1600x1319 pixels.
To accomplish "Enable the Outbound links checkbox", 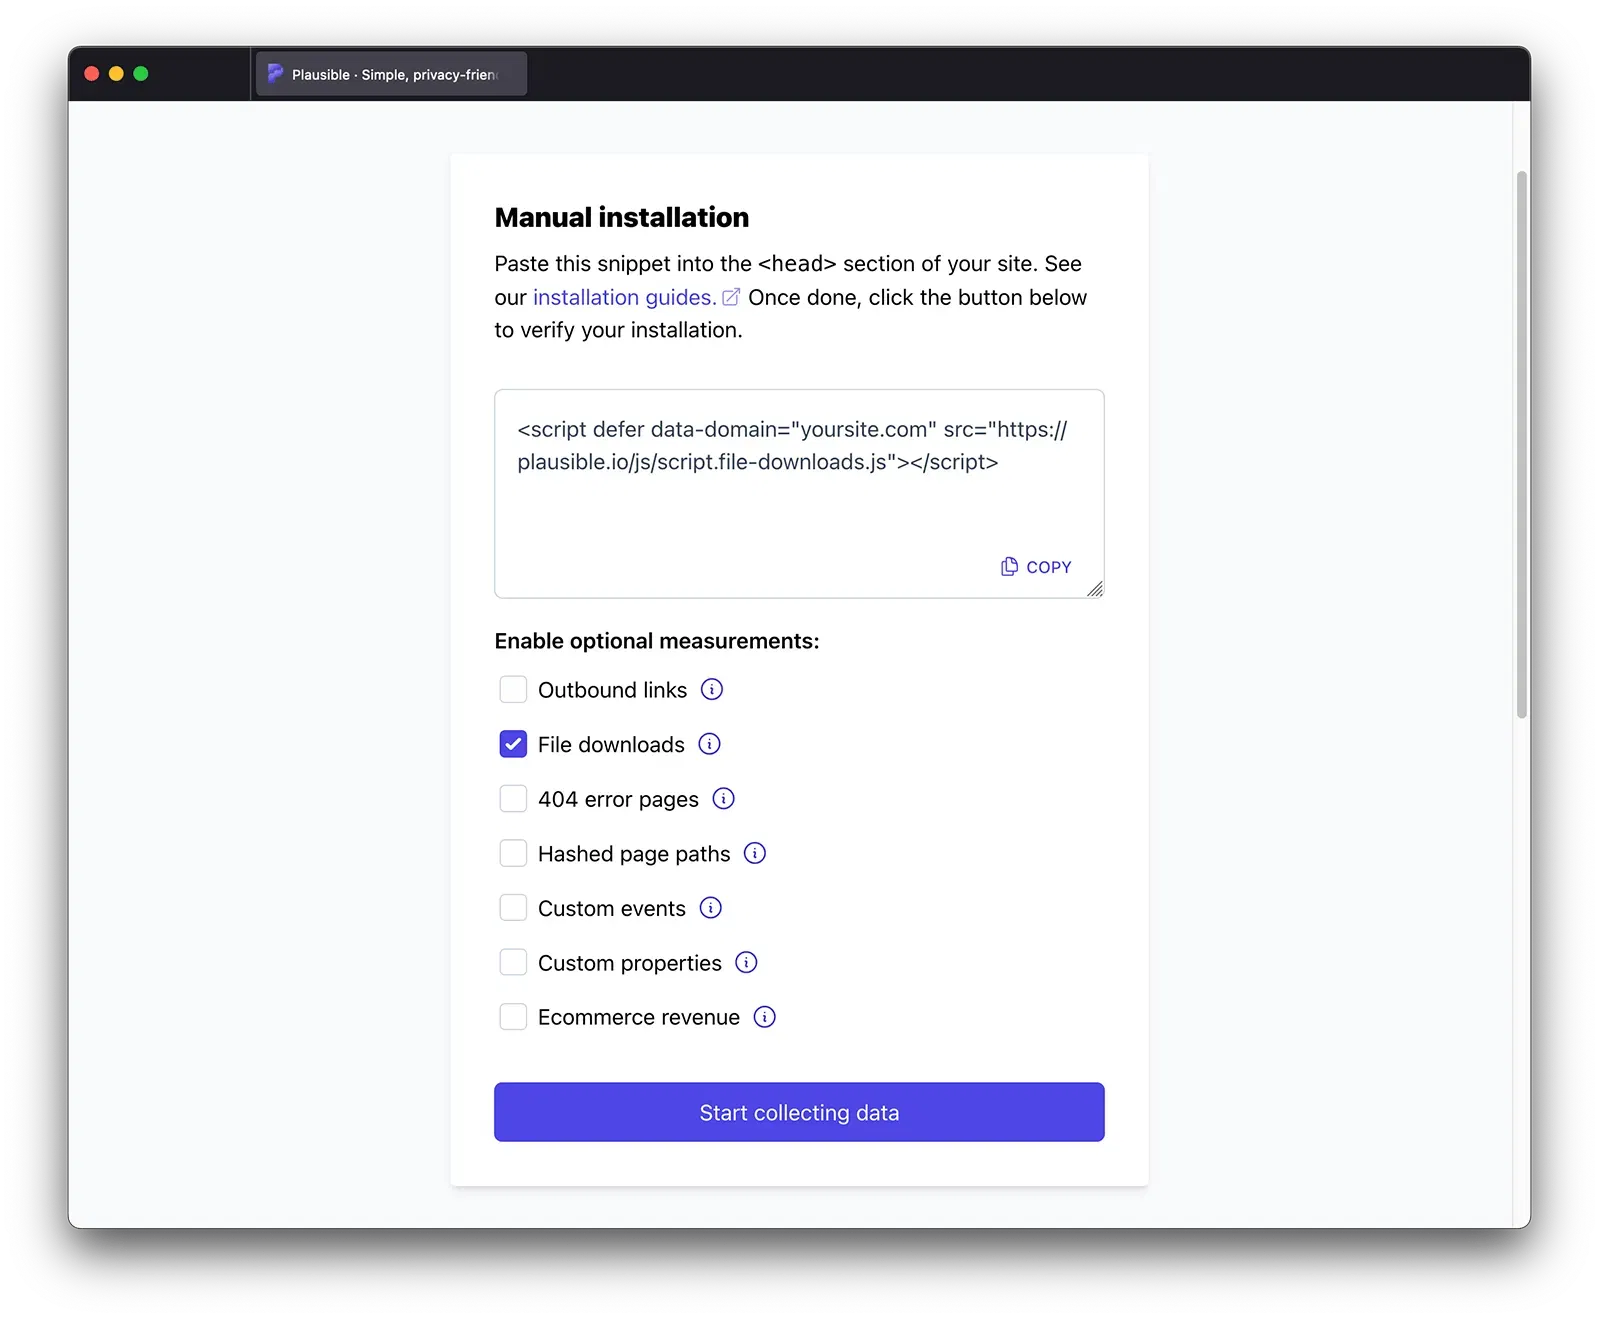I will [x=513, y=689].
